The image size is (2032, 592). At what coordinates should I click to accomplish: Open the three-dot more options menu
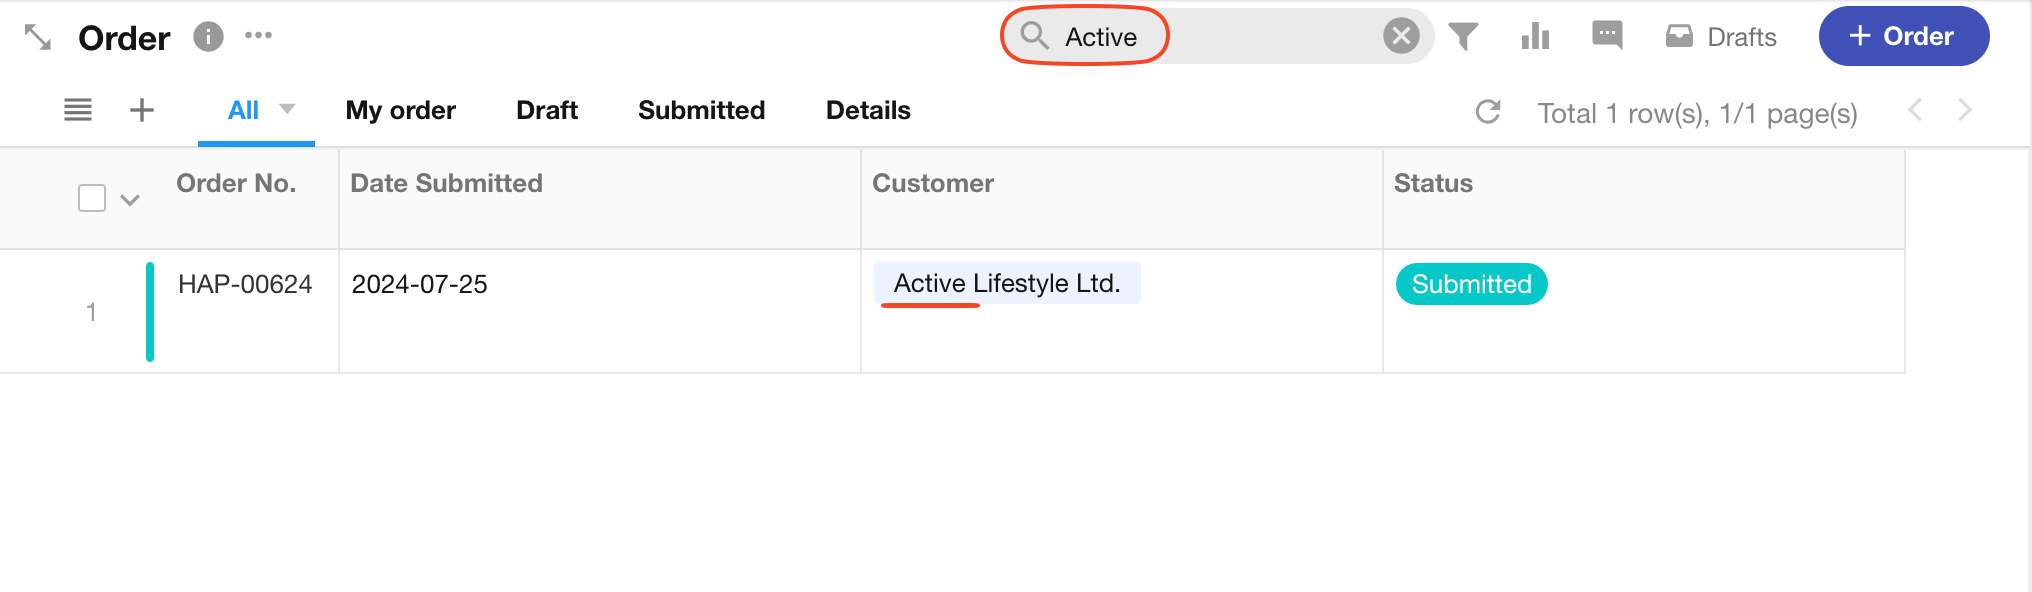pyautogui.click(x=258, y=36)
